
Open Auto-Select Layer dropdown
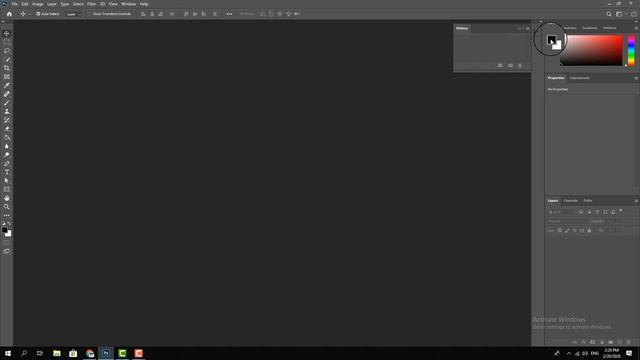tap(73, 14)
